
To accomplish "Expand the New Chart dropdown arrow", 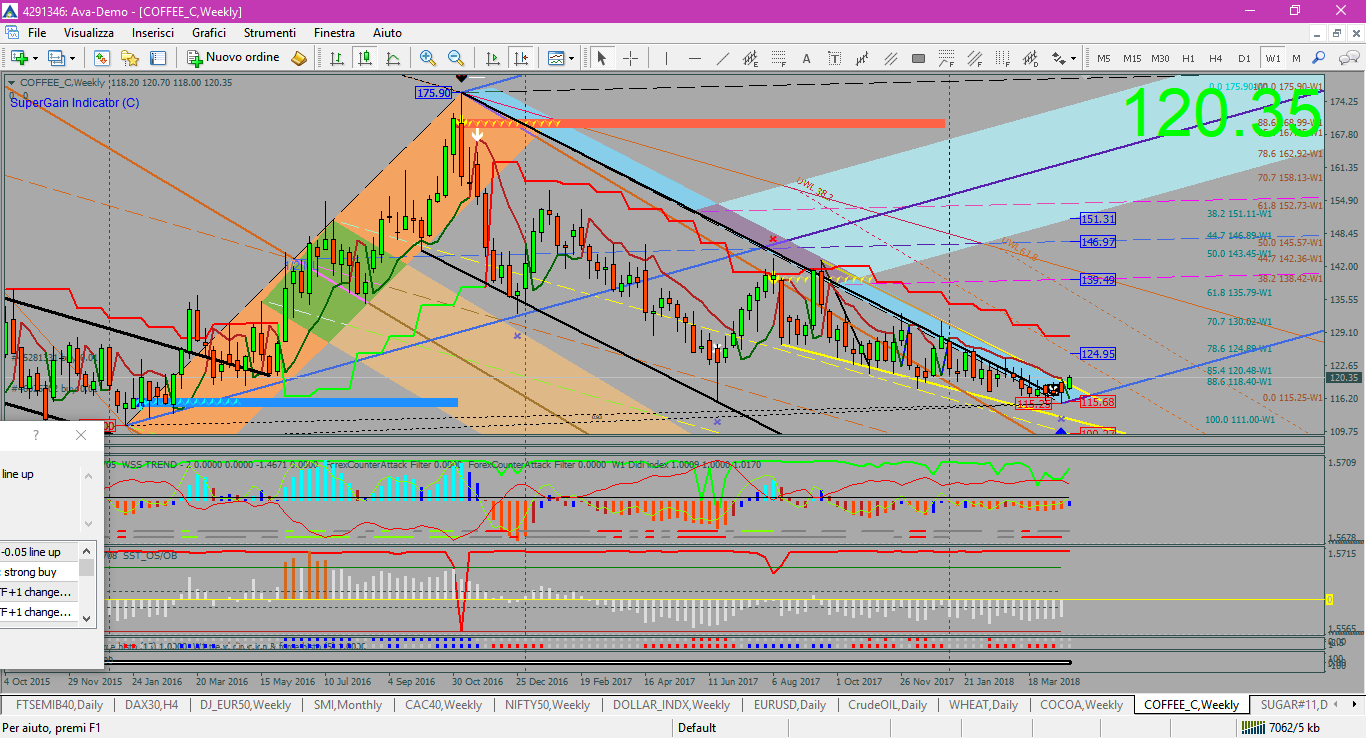I will pyautogui.click(x=36, y=58).
